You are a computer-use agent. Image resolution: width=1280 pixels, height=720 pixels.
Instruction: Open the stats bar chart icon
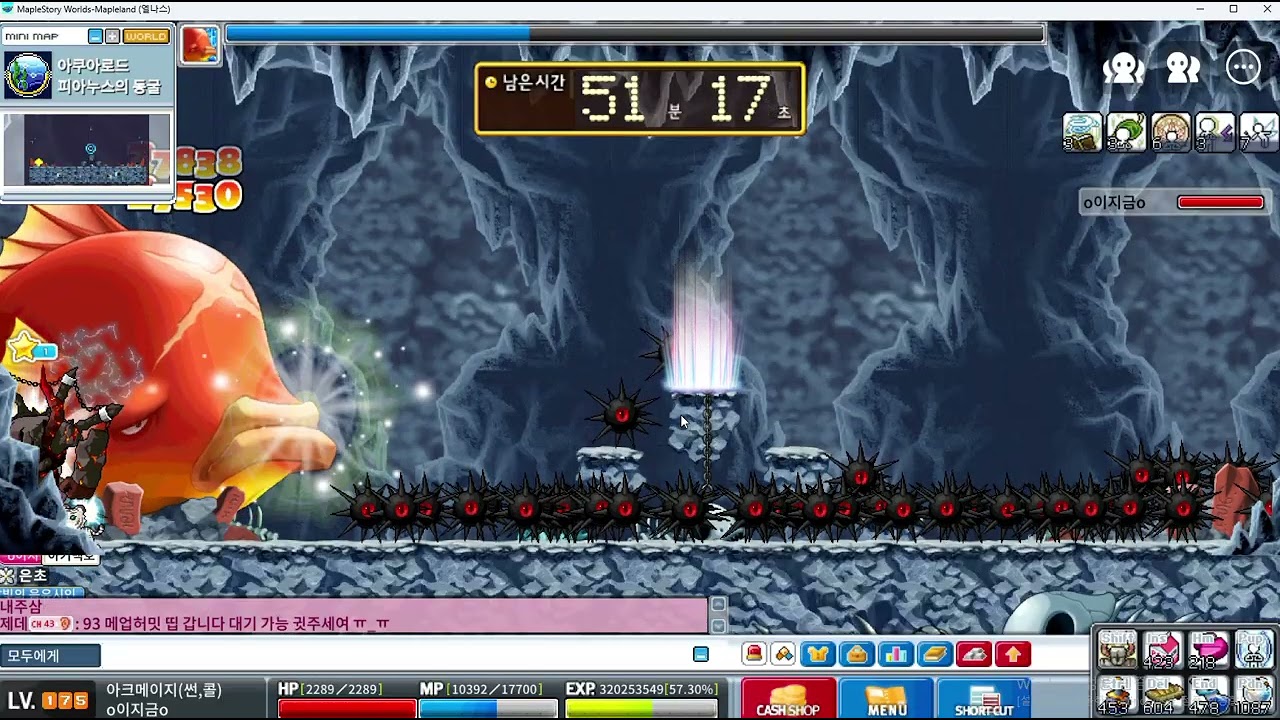tap(896, 654)
